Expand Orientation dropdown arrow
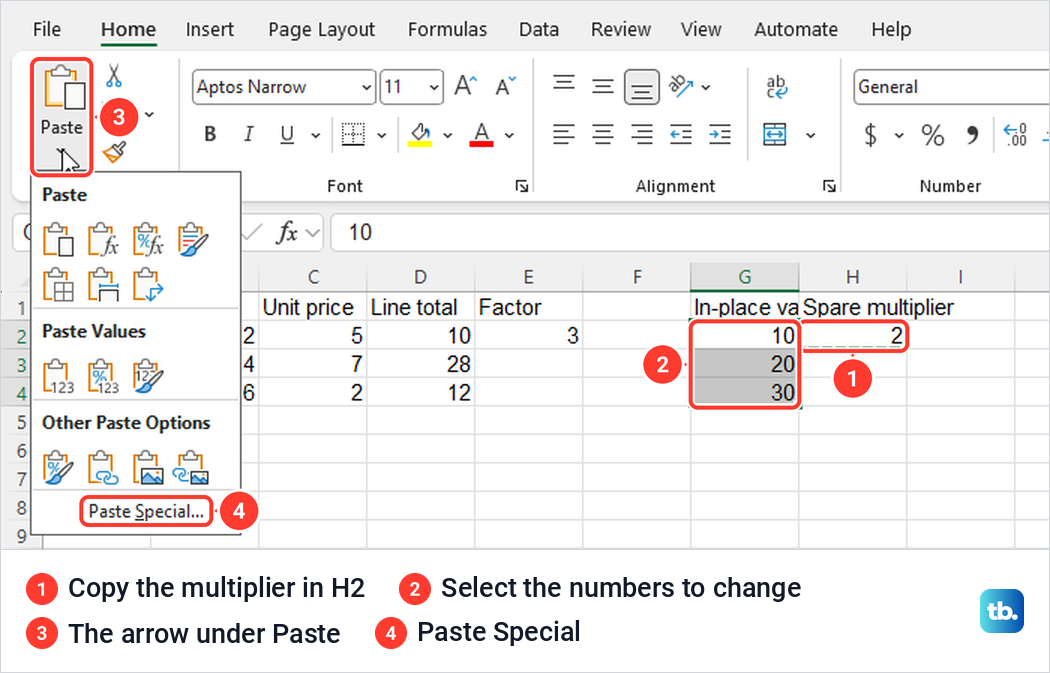Image resolution: width=1050 pixels, height=673 pixels. pyautogui.click(x=706, y=87)
